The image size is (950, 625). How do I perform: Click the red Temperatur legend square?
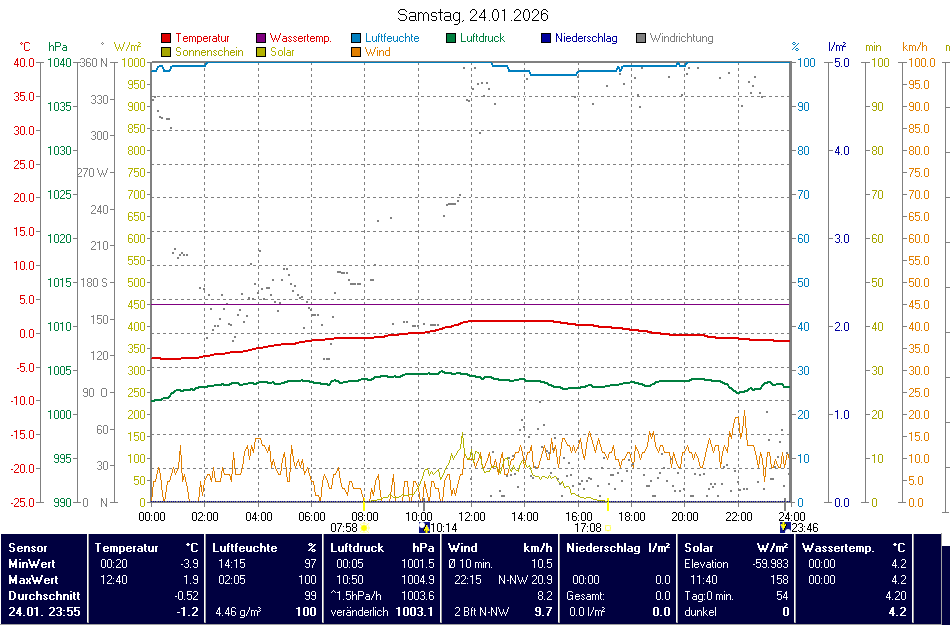(166, 39)
